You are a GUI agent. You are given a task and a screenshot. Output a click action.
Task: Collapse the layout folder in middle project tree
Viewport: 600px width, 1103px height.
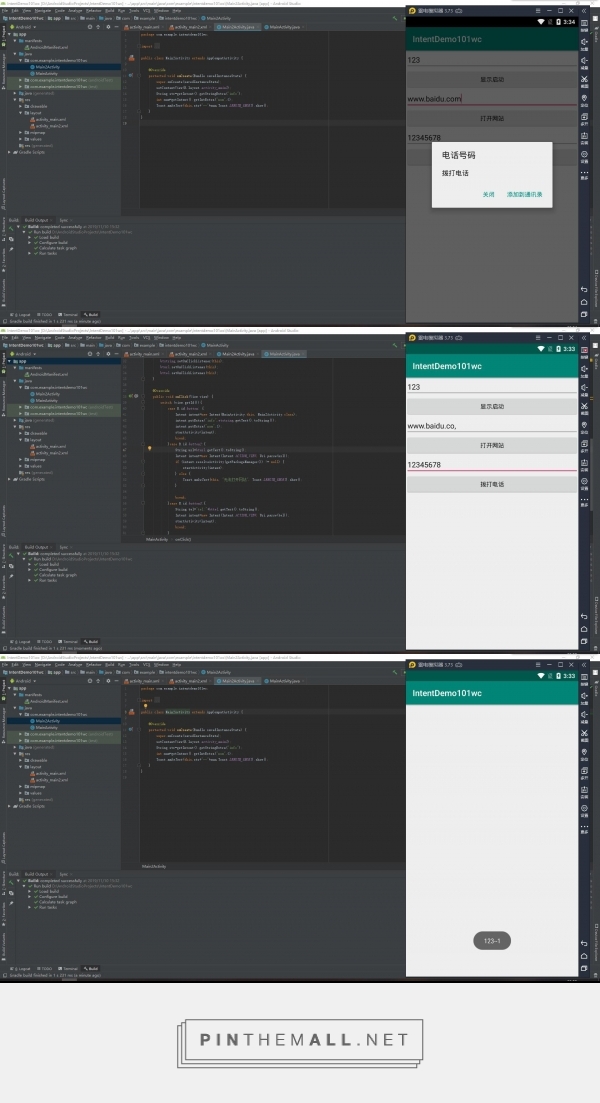[x=21, y=440]
